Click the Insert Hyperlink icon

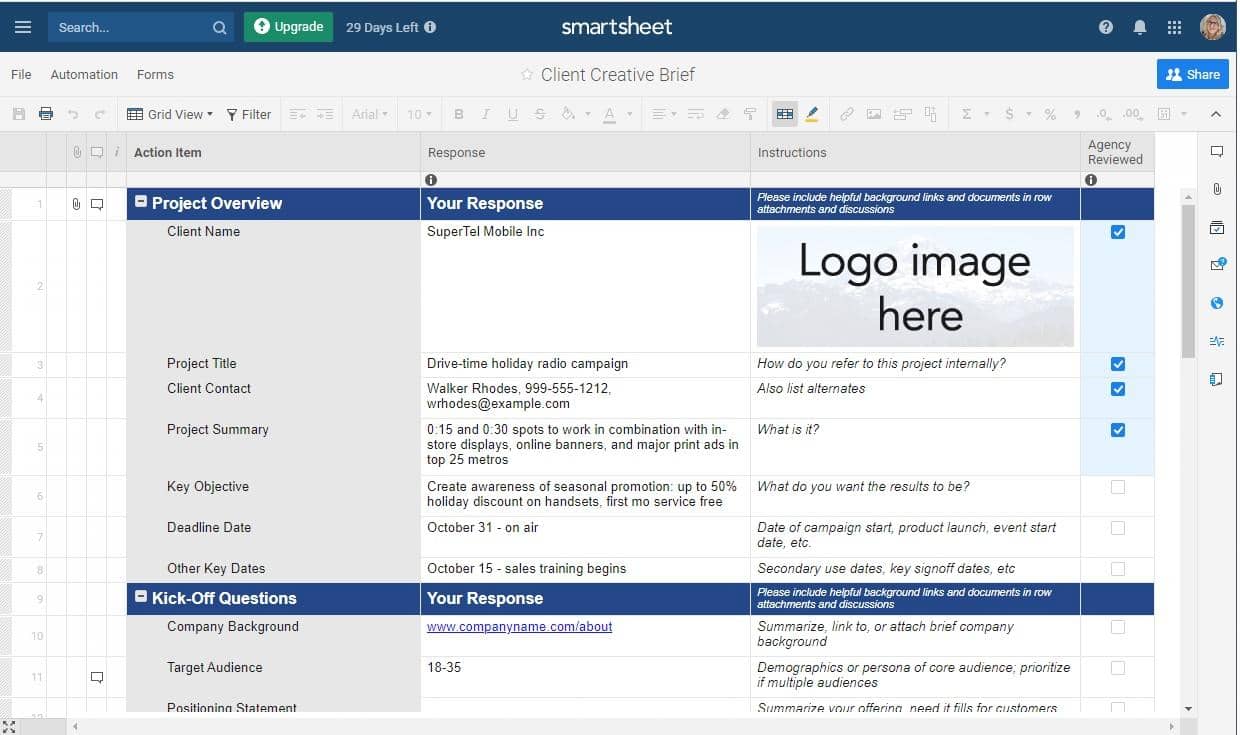coord(847,114)
